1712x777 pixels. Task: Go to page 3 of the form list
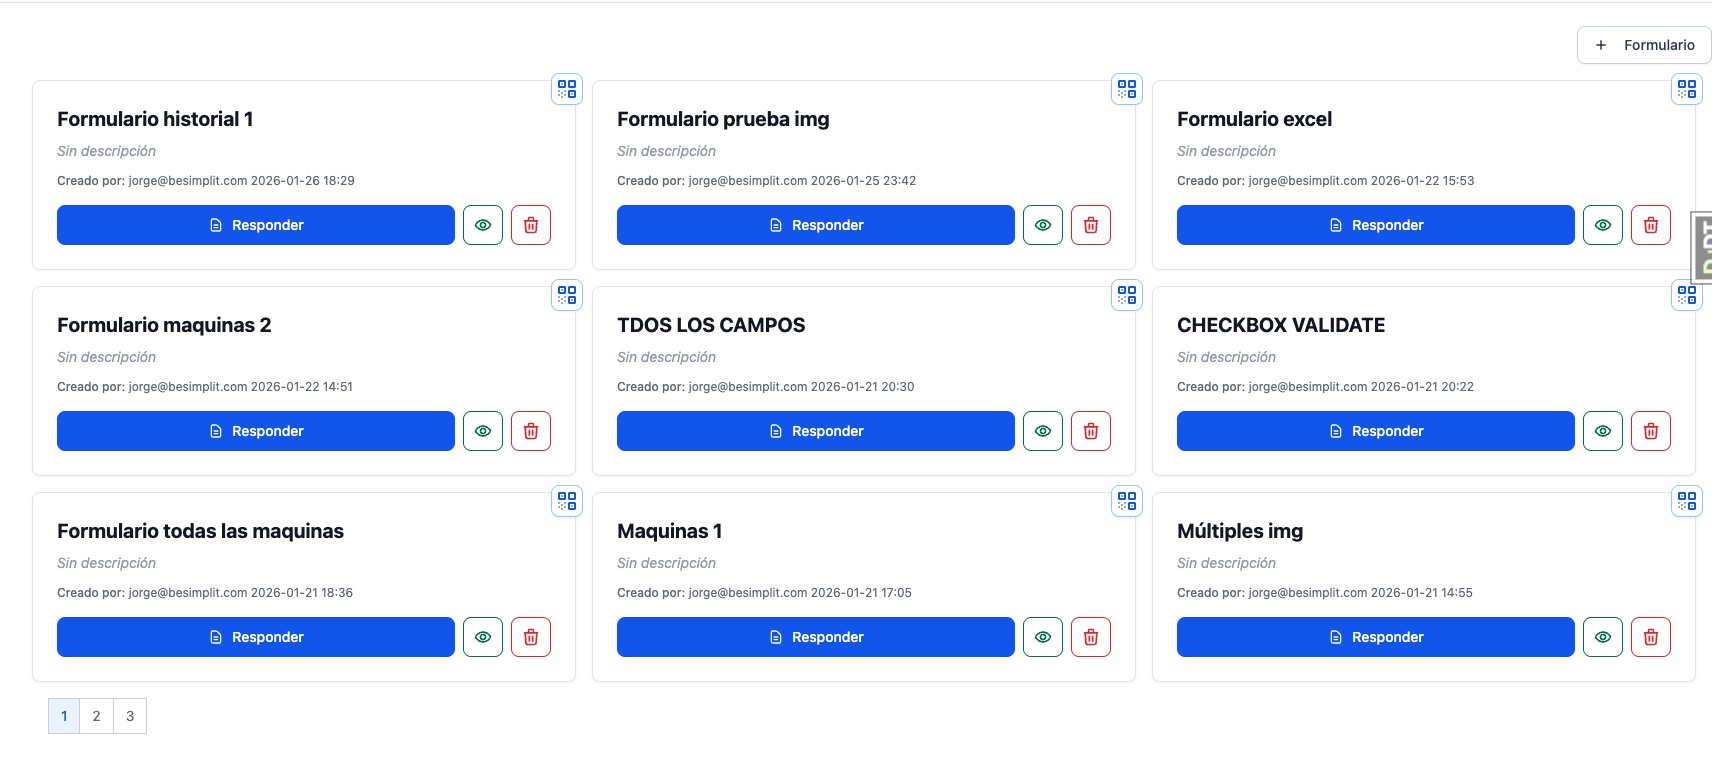[130, 715]
